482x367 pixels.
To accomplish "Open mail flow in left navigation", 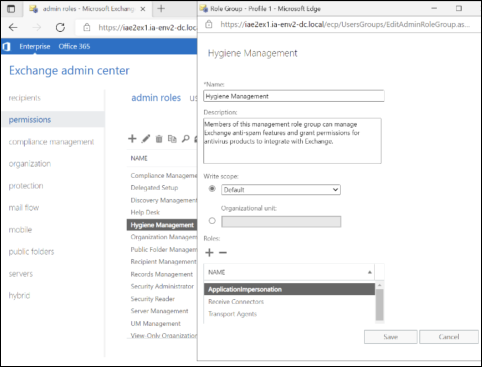I will tap(24, 208).
